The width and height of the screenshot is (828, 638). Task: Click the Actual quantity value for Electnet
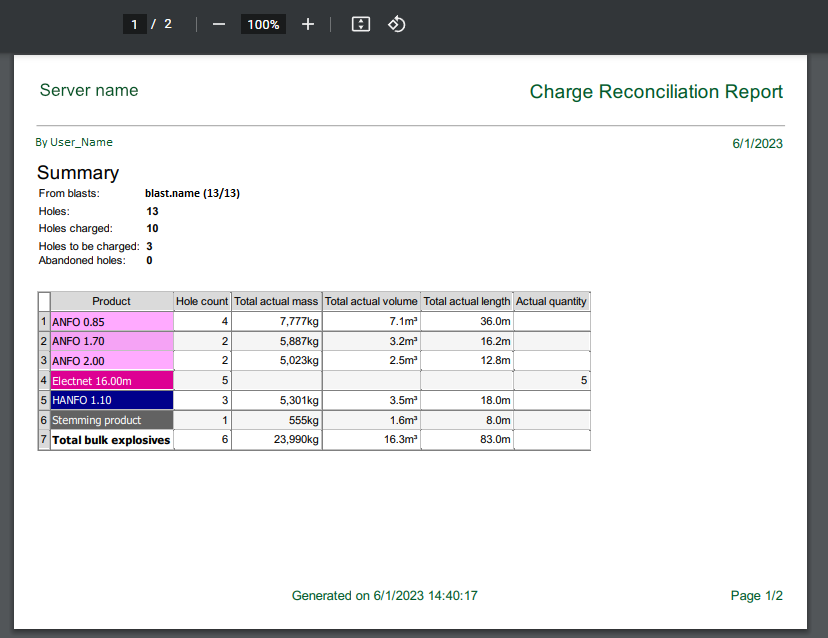point(584,380)
